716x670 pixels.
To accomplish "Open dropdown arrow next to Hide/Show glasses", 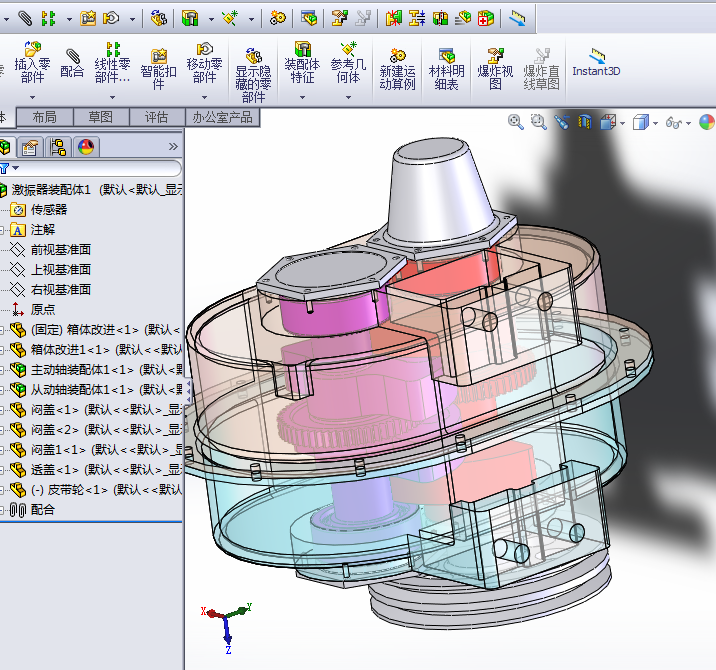I will coord(688,123).
